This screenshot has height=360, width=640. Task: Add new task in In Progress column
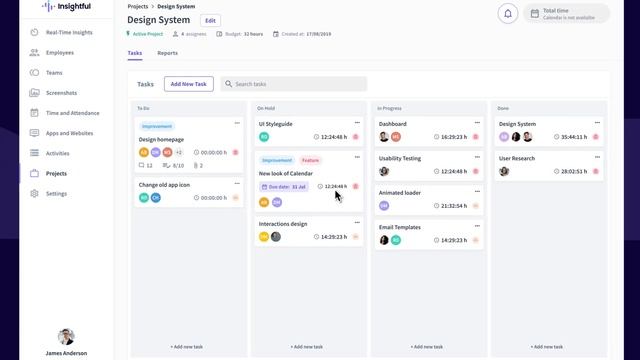[x=427, y=347]
